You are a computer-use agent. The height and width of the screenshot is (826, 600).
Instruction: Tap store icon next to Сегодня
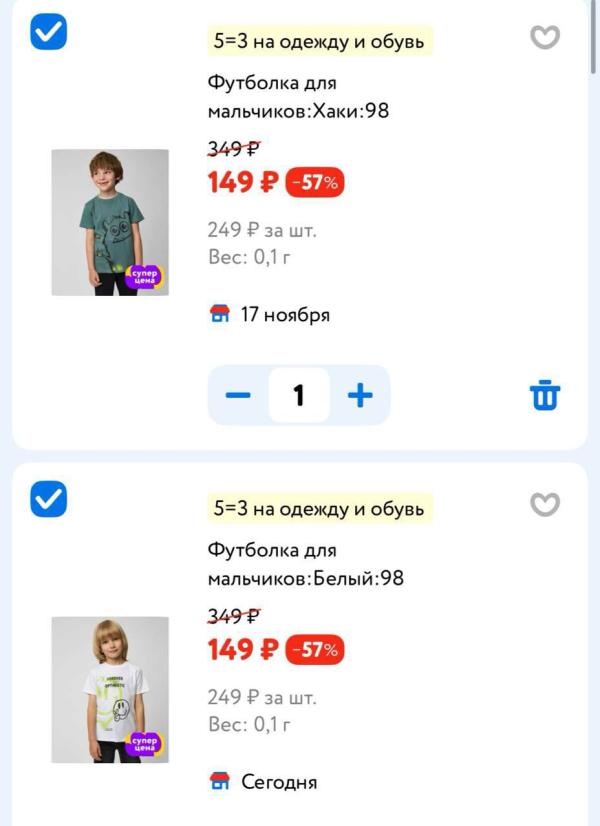coord(220,781)
